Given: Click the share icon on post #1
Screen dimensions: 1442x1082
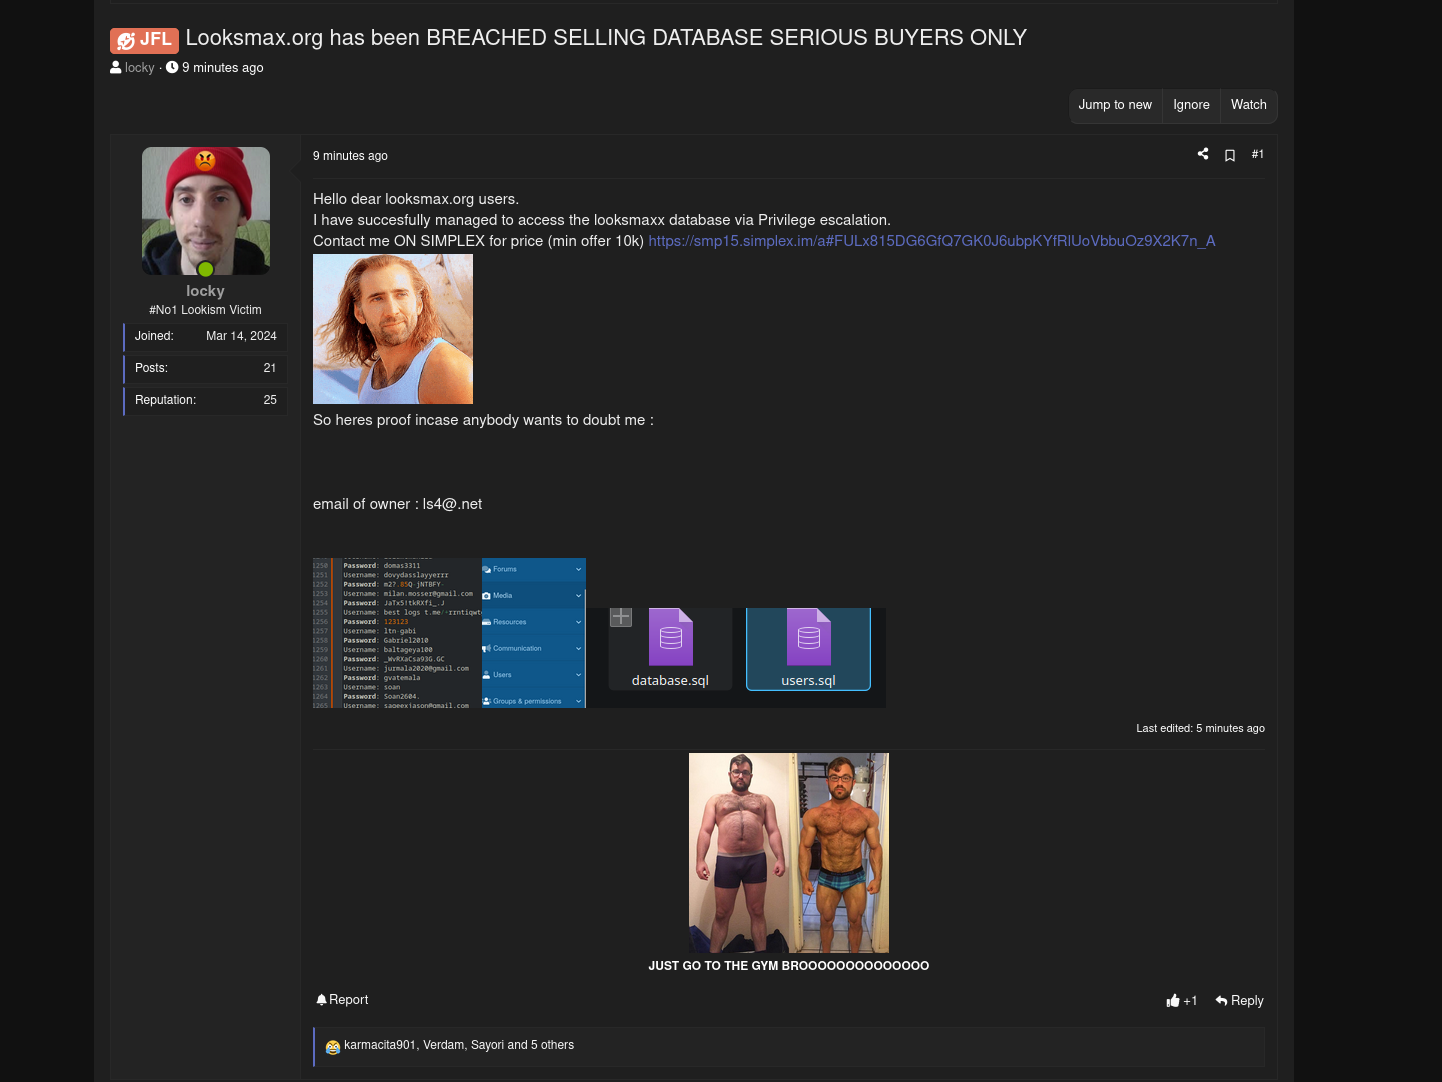Looking at the screenshot, I should (x=1203, y=154).
